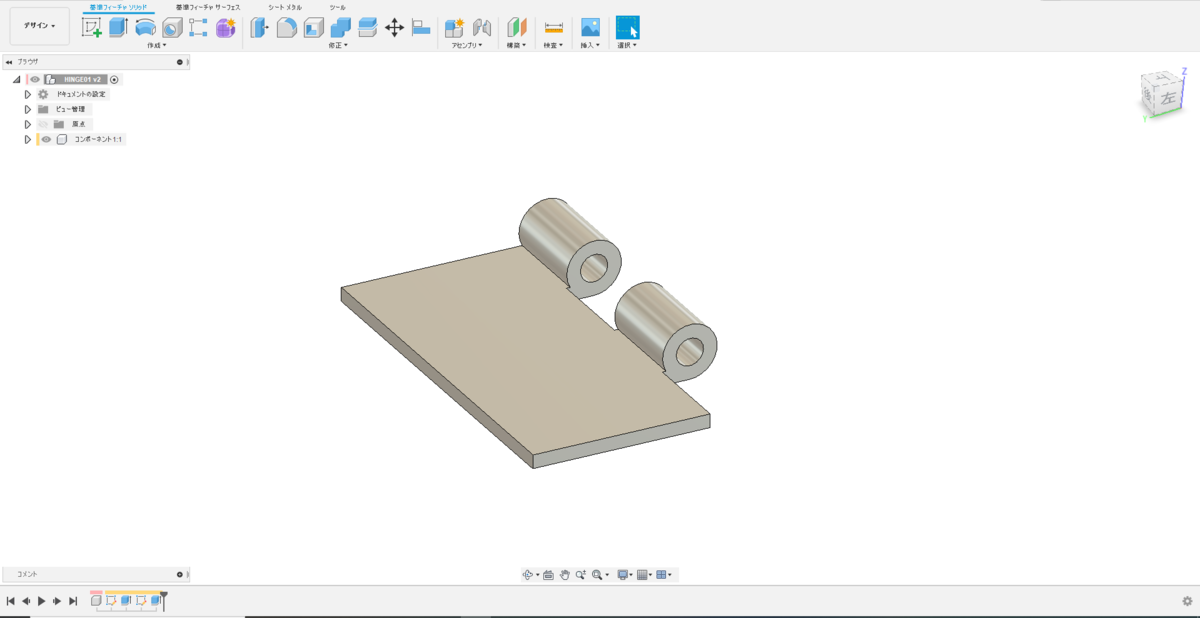1200x618 pixels.
Task: Open viewports layout dropdown
Action: coord(664,575)
